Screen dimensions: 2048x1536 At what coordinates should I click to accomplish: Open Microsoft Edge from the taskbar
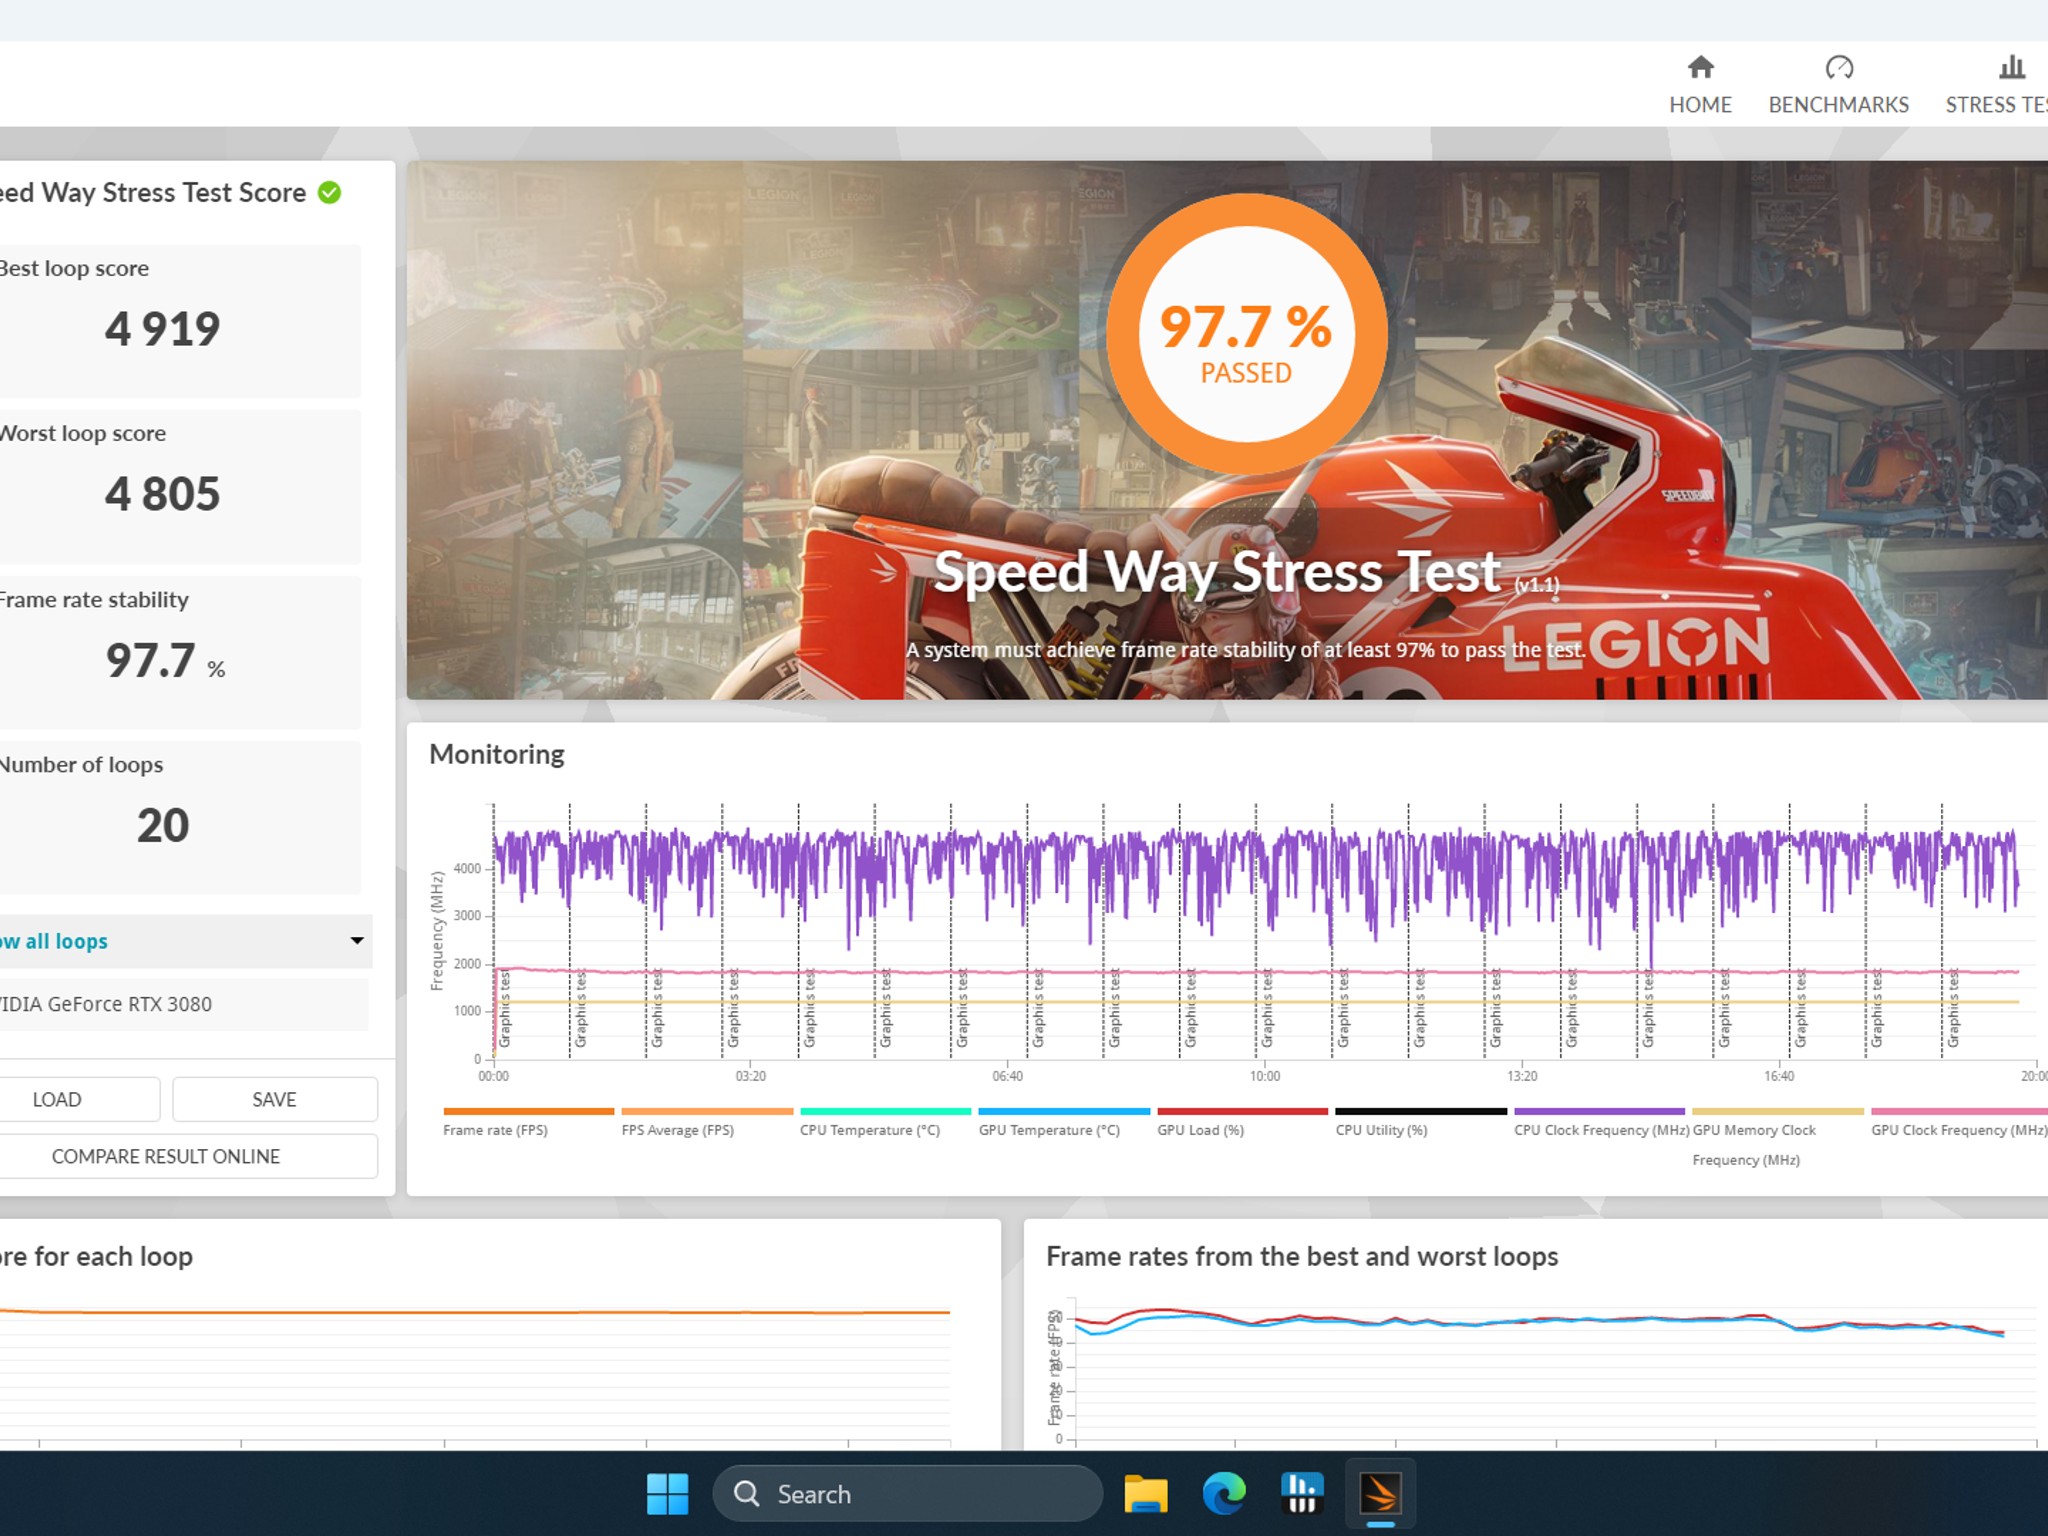[x=1222, y=1492]
